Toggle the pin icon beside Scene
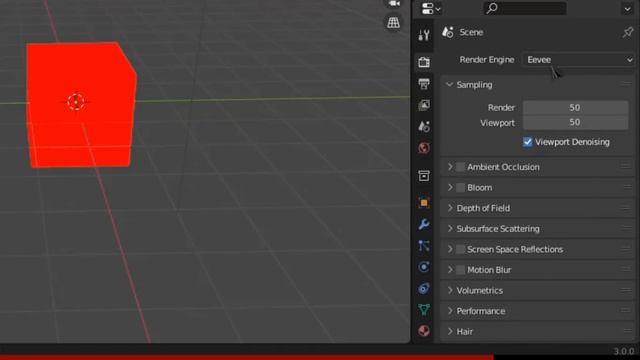The image size is (640, 360). click(628, 32)
